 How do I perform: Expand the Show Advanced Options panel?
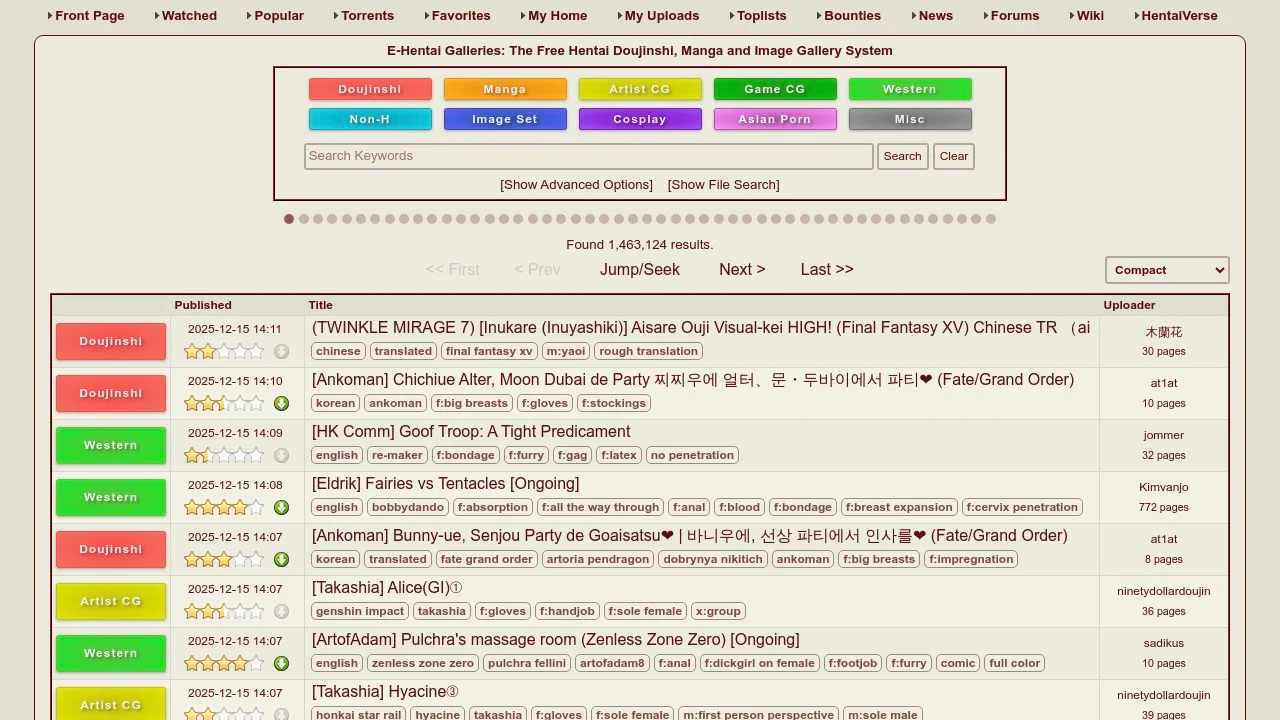[576, 184]
